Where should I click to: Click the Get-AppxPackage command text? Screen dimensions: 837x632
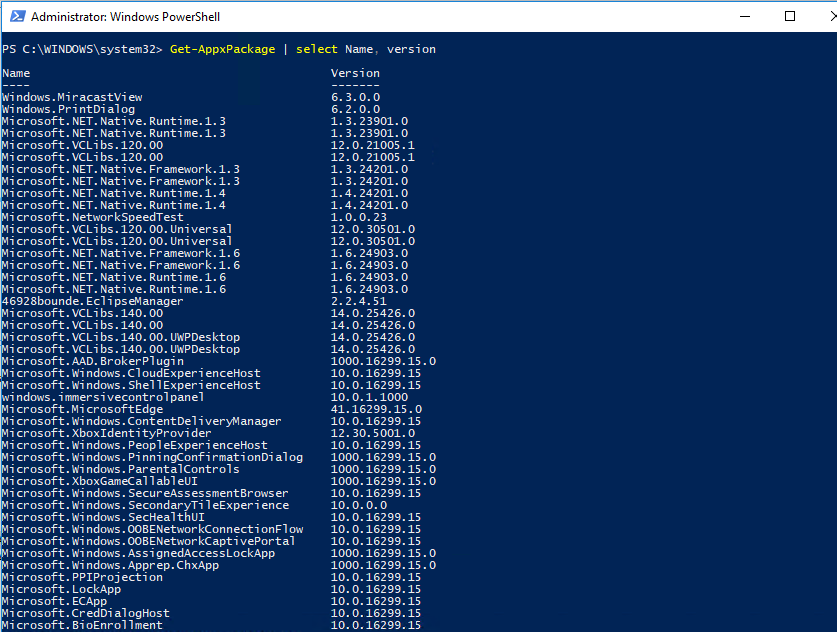point(223,49)
